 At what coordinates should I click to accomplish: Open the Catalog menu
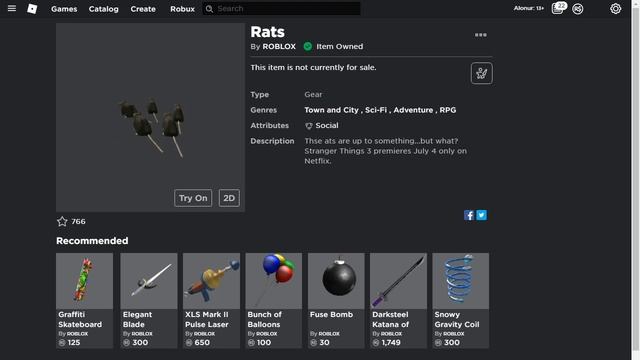(104, 9)
